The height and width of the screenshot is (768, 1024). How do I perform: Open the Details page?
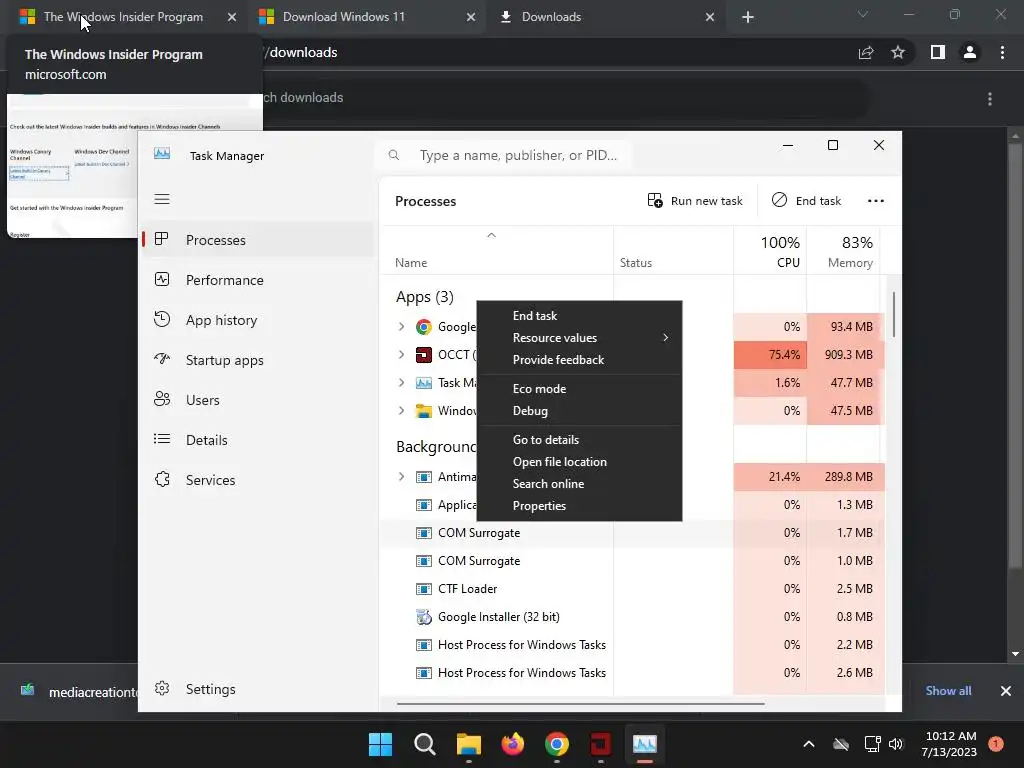point(258,440)
